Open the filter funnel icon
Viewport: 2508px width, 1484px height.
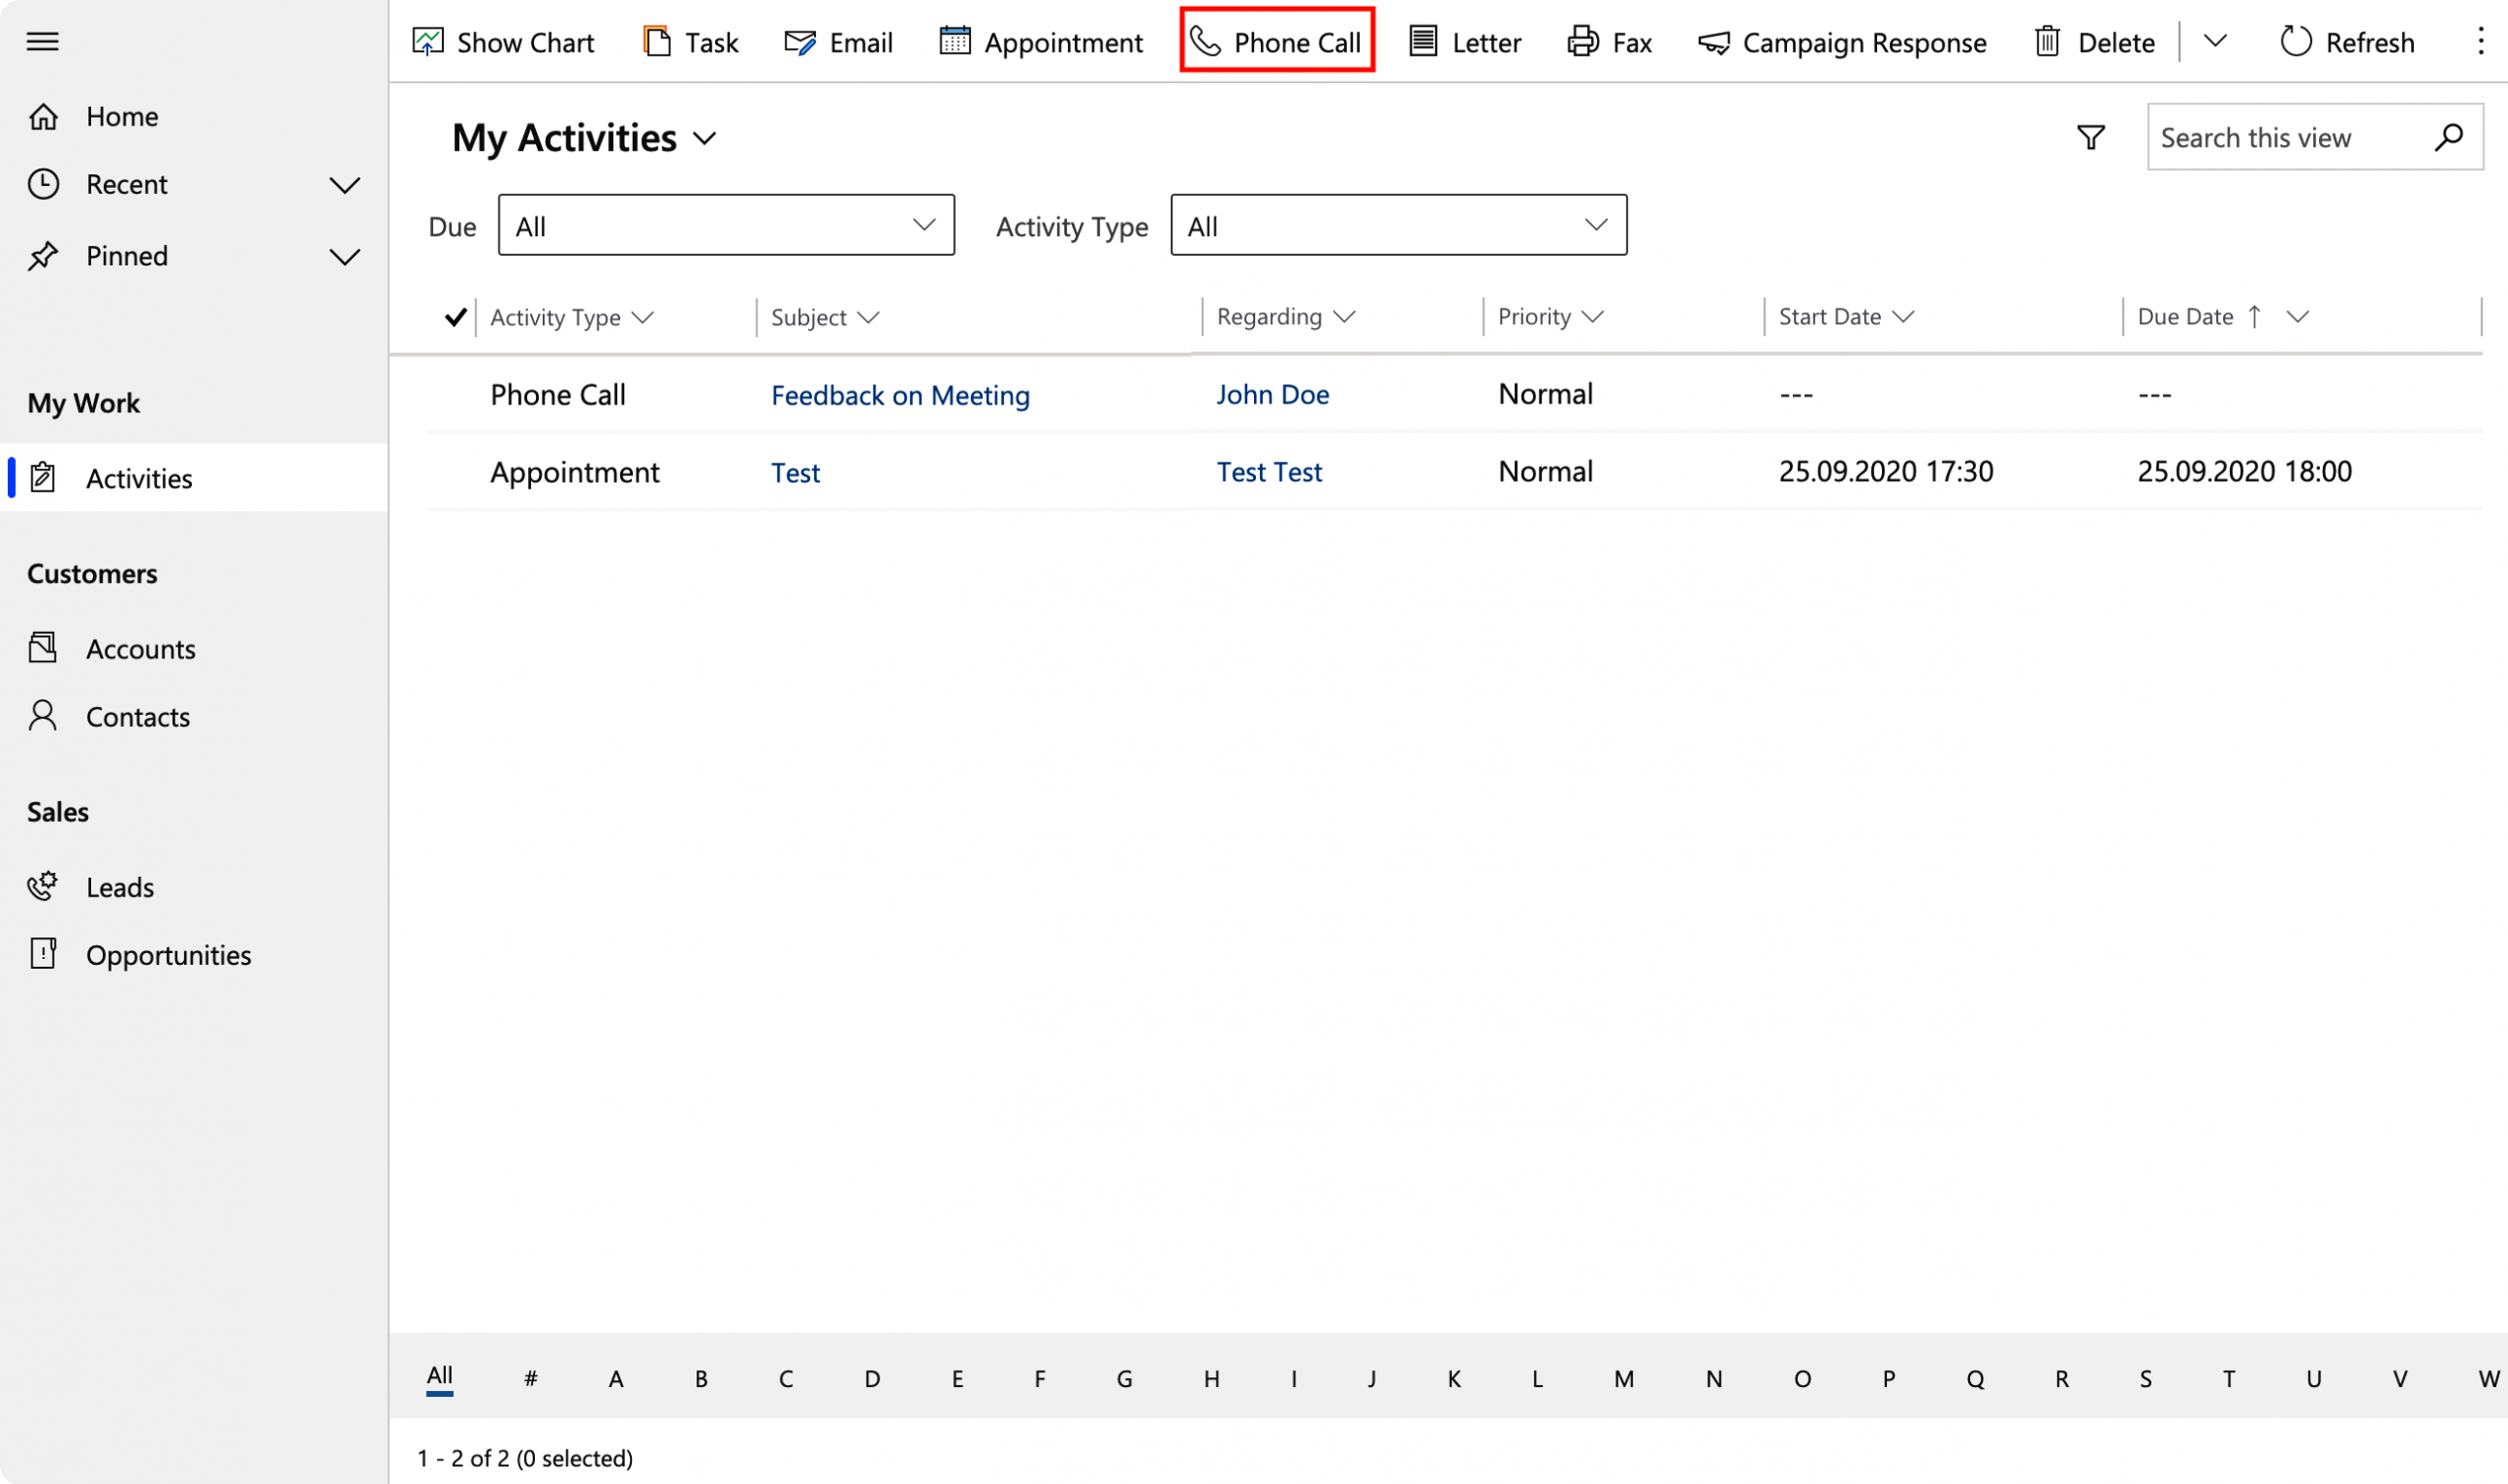pos(2091,137)
